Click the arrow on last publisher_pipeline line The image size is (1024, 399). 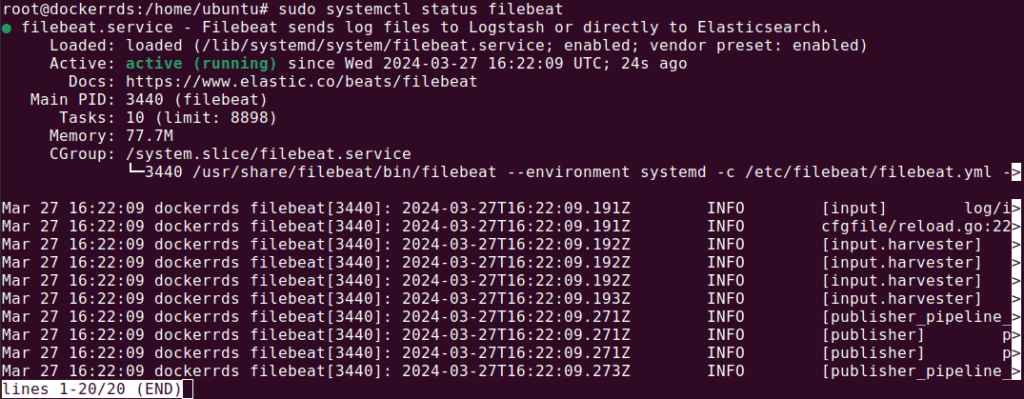tap(1016, 372)
